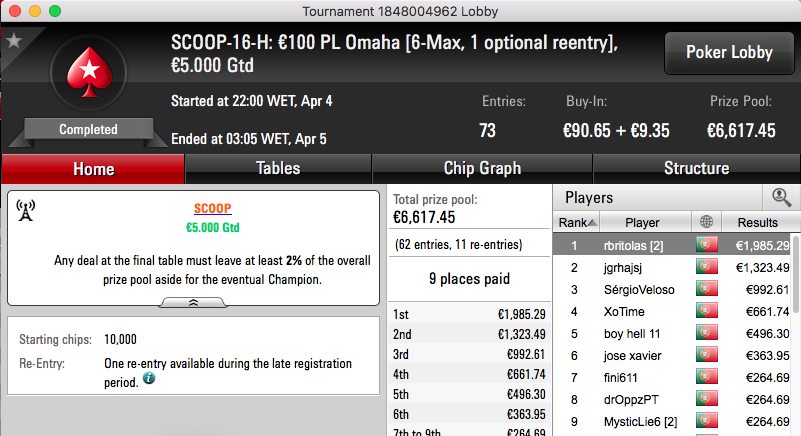Select the Home tab
801x436 pixels.
tap(93, 169)
